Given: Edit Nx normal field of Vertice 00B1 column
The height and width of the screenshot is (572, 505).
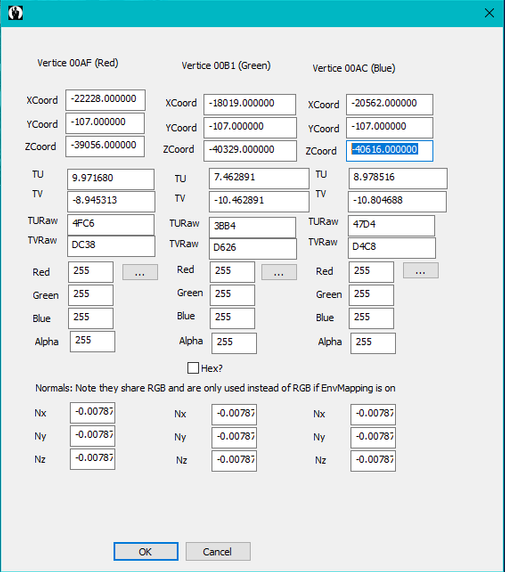Looking at the screenshot, I should tap(234, 414).
